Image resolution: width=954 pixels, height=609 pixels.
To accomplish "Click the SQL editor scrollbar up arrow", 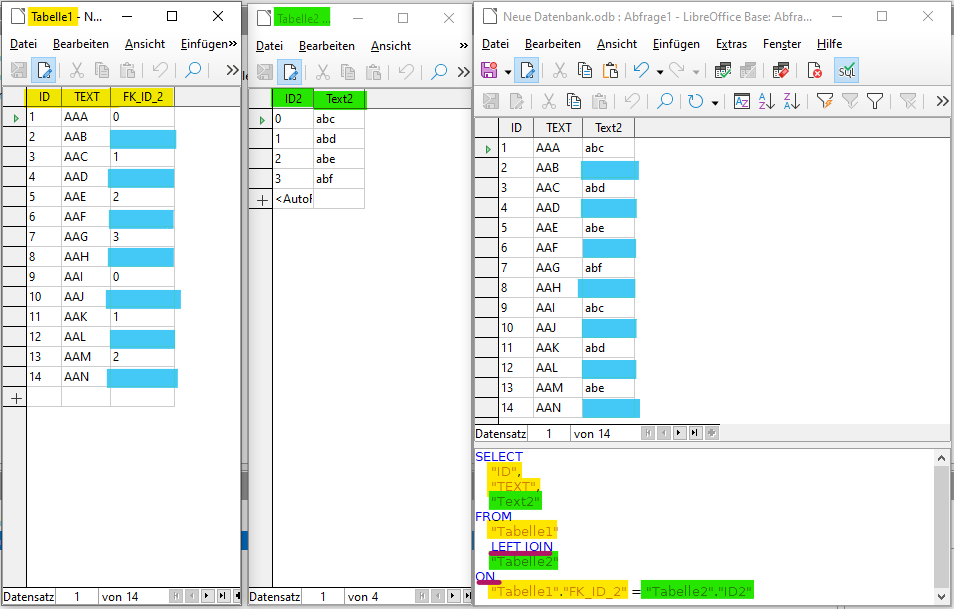I will 941,458.
